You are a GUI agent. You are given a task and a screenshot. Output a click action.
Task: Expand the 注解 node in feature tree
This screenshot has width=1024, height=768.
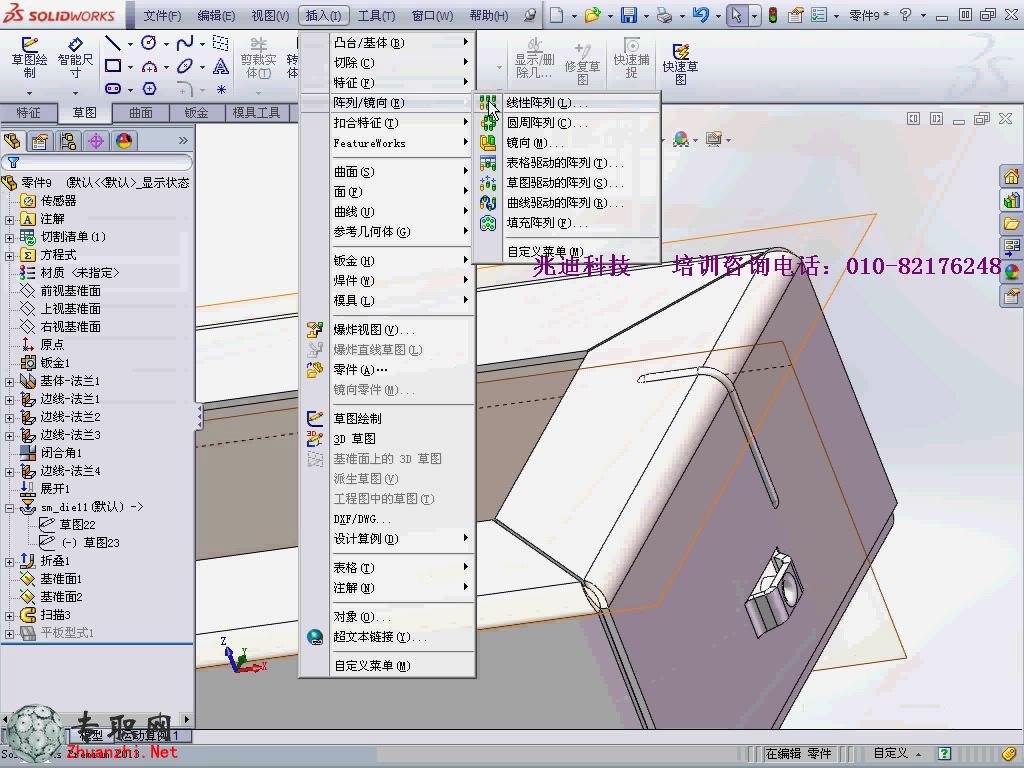pos(9,219)
